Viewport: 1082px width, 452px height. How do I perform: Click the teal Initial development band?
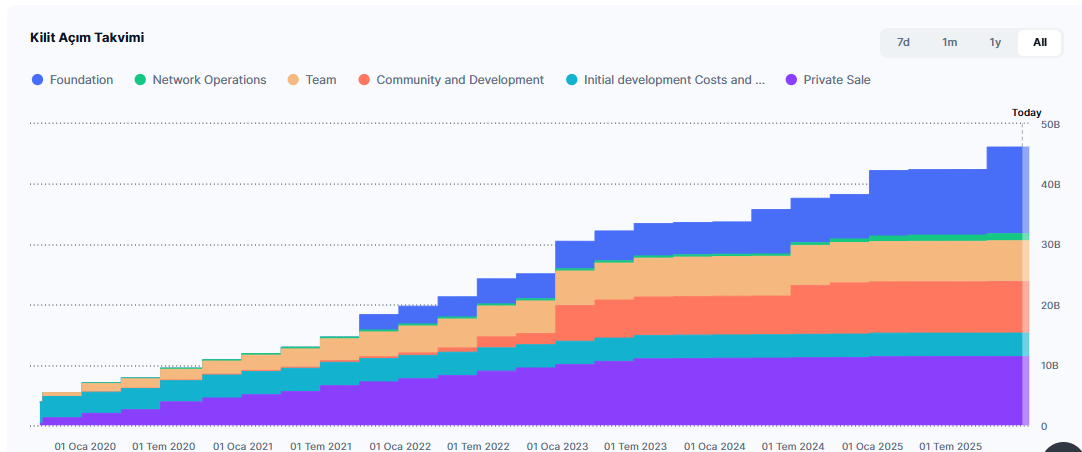click(x=700, y=346)
